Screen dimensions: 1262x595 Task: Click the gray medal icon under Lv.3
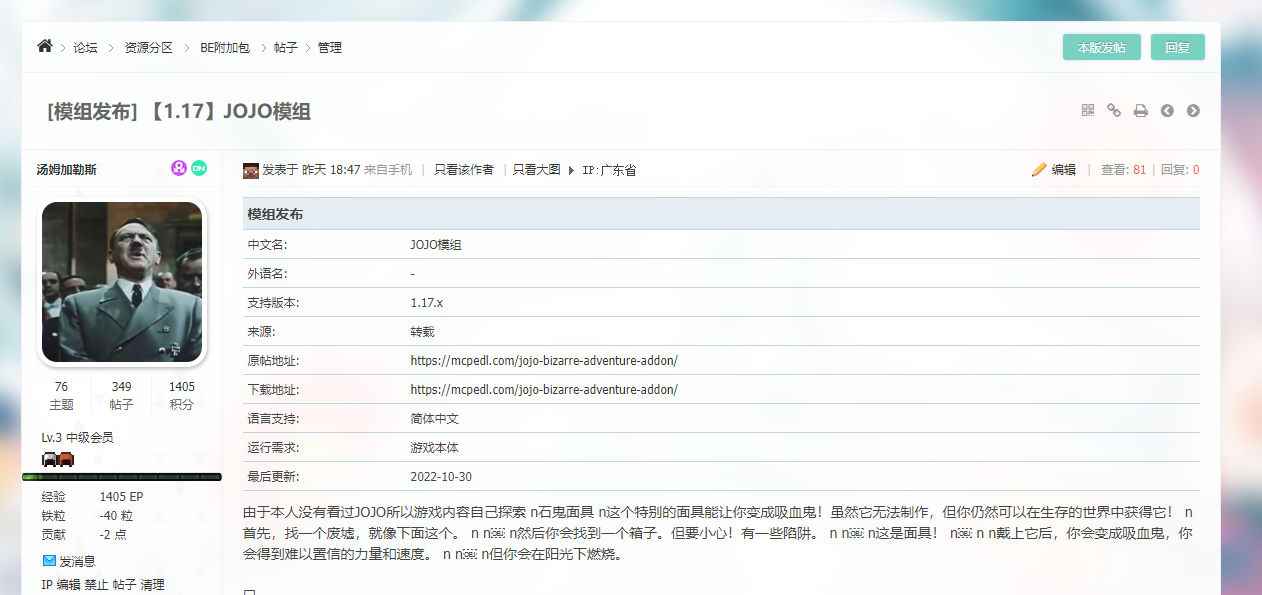pyautogui.click(x=49, y=459)
